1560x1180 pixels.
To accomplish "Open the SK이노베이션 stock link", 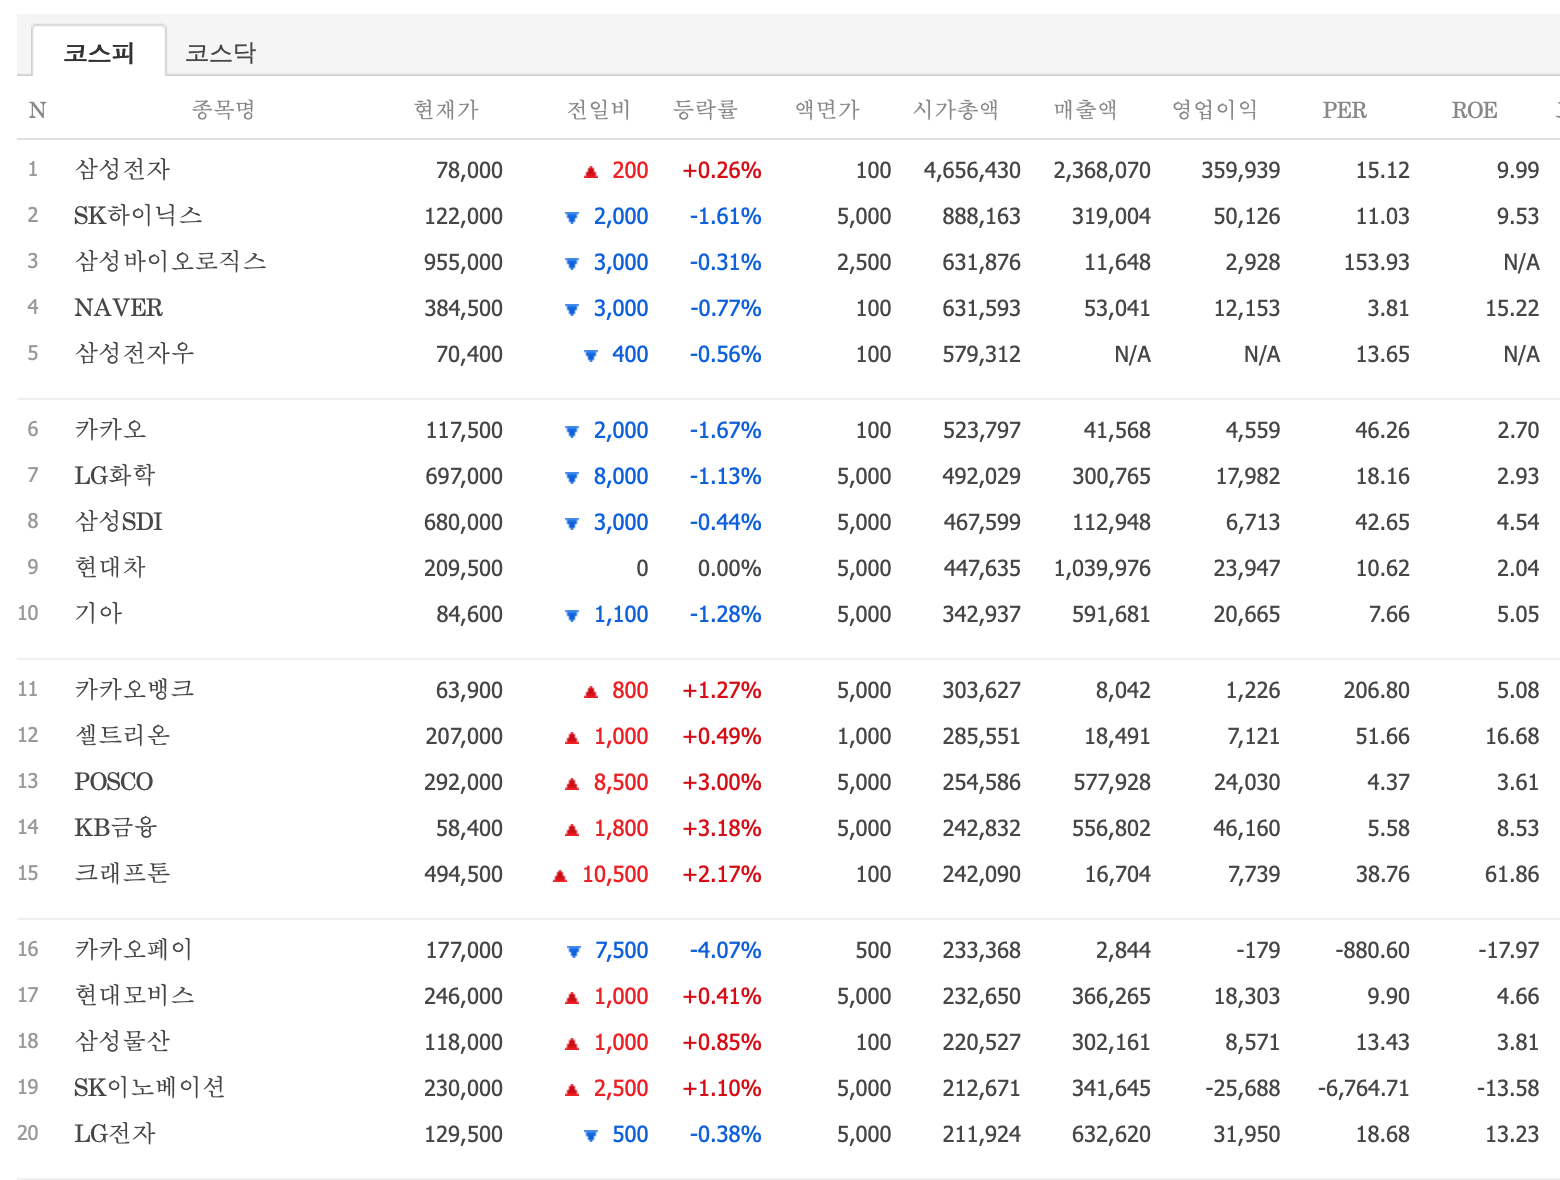I will point(149,1088).
